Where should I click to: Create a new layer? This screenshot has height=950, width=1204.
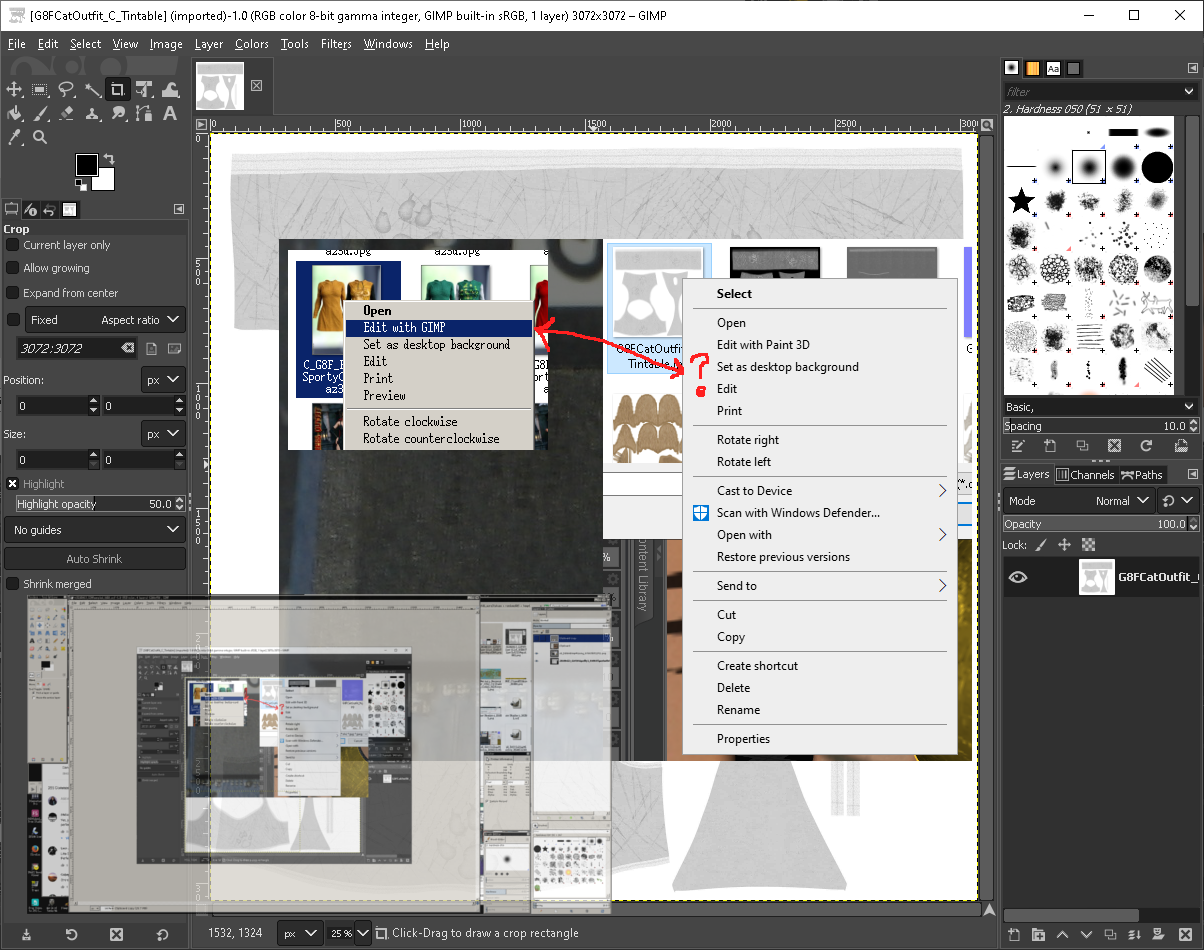(1014, 935)
